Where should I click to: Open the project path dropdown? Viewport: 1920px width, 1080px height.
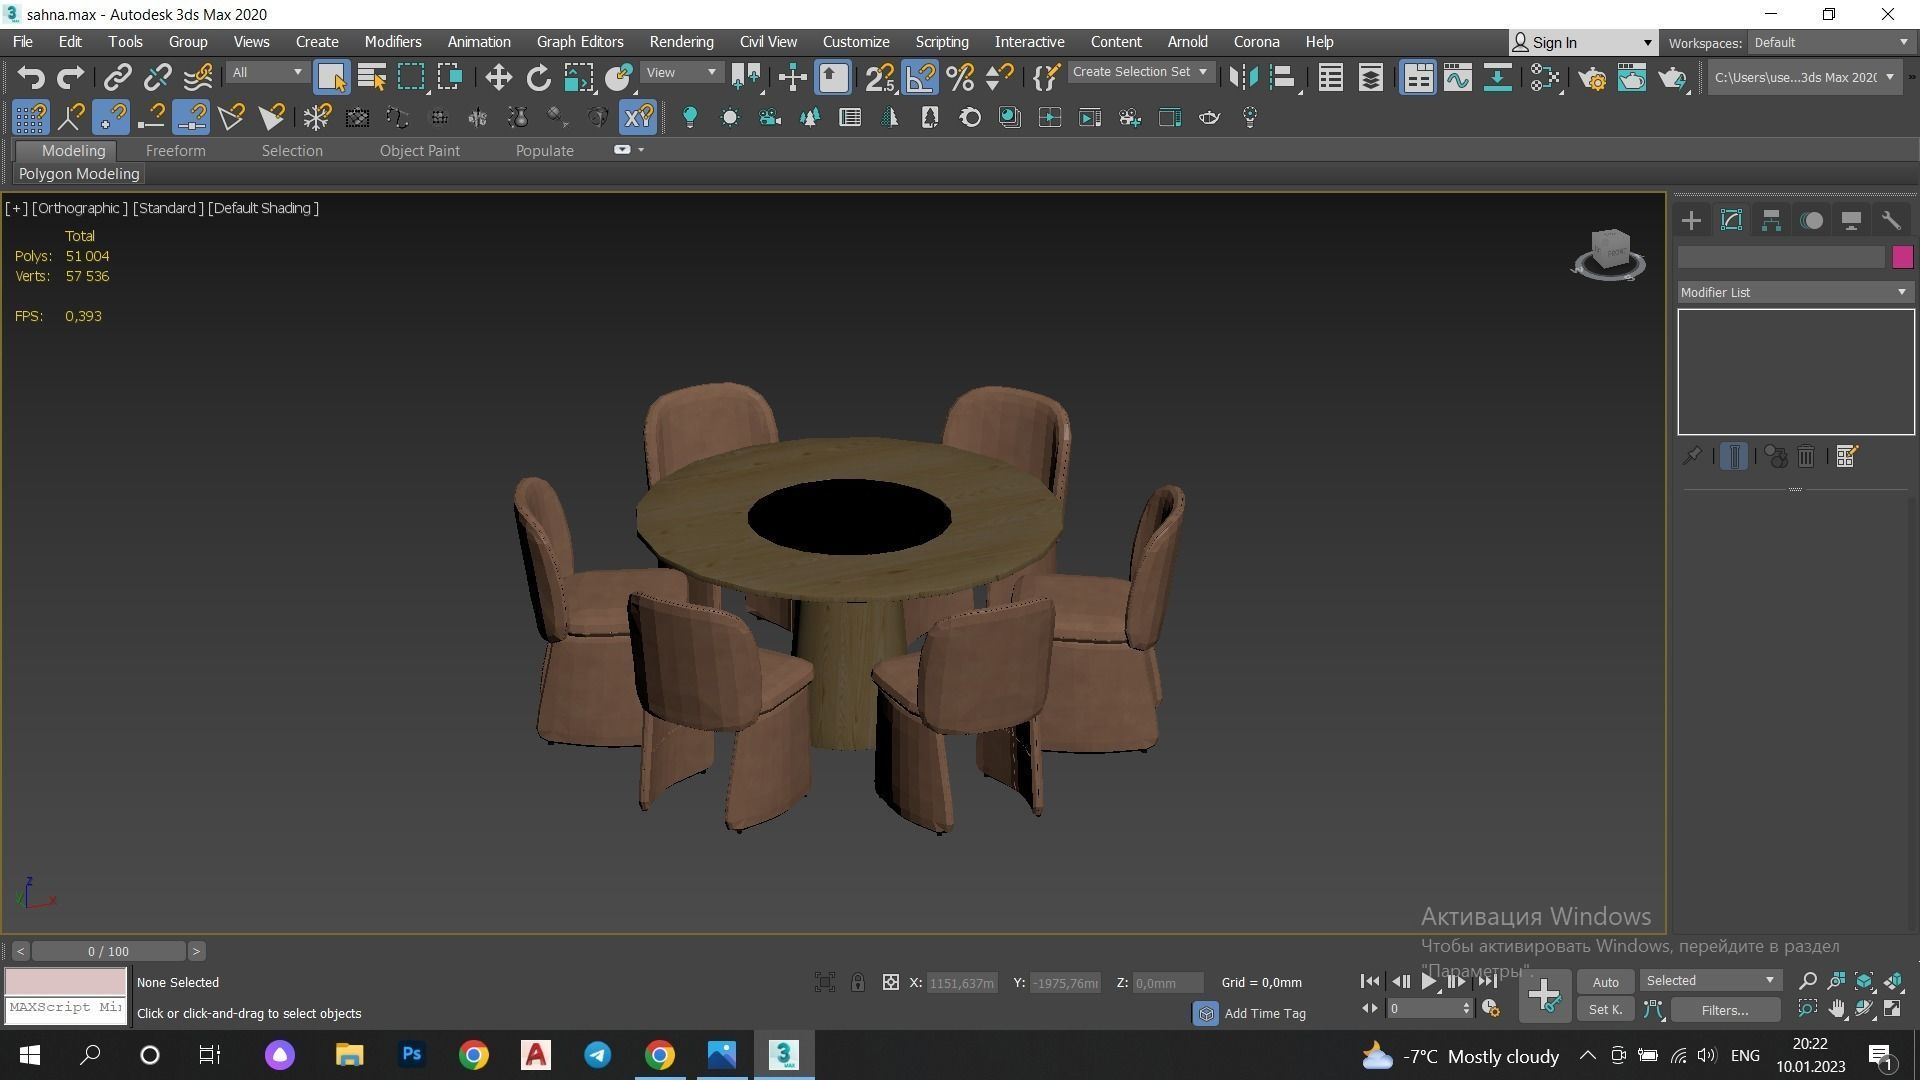pyautogui.click(x=1803, y=77)
